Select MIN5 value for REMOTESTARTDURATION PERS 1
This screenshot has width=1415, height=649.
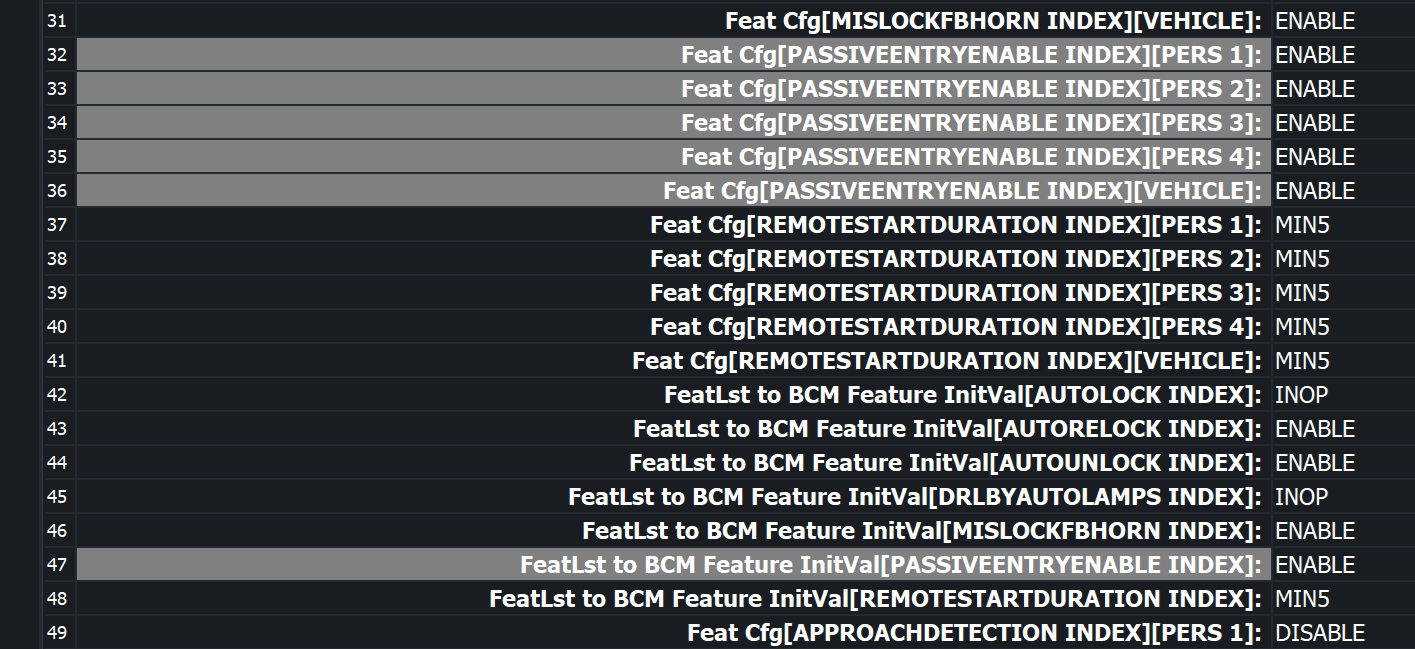click(x=1302, y=225)
